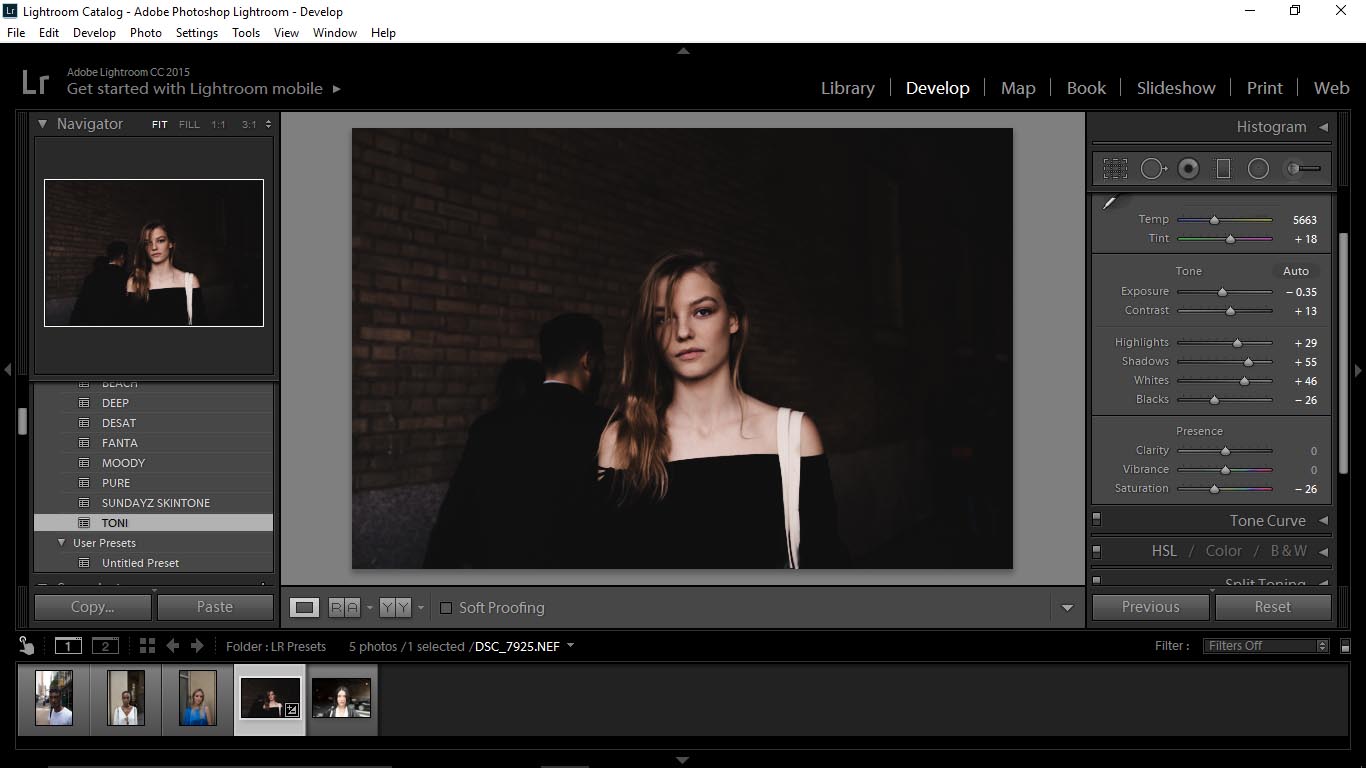The width and height of the screenshot is (1366, 768).
Task: Open Before/After options dropdown arrow
Action: (x=369, y=607)
